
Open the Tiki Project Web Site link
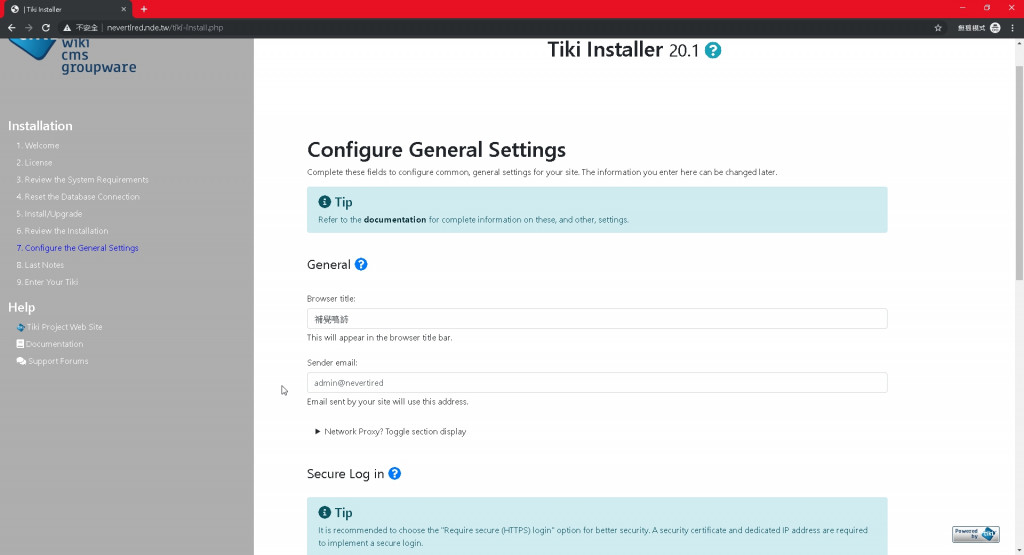[x=65, y=327]
